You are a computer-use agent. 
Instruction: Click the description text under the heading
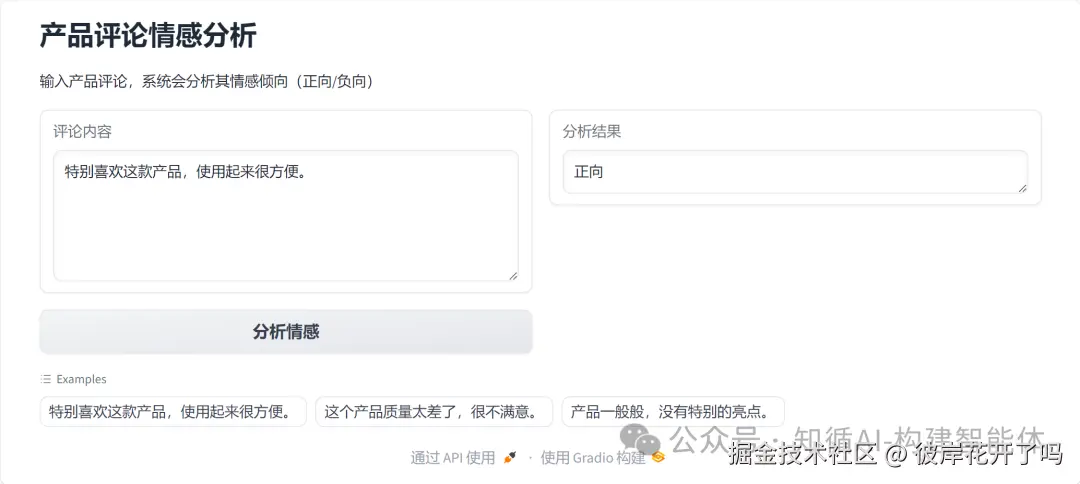206,81
